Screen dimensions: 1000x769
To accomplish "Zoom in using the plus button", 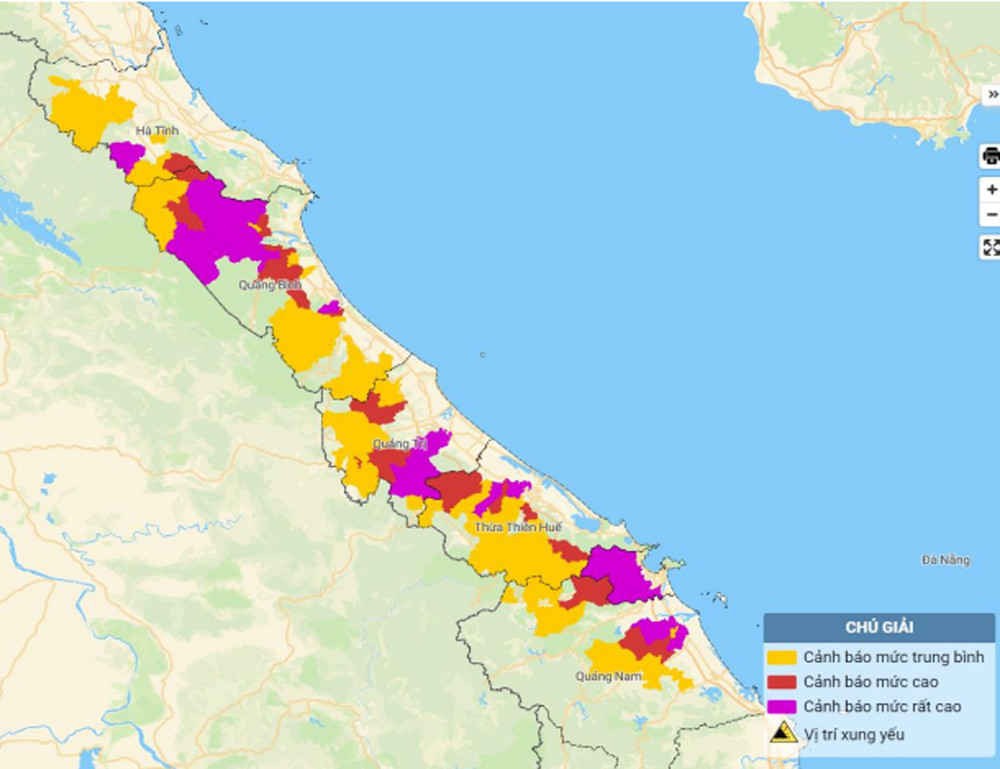I will (991, 189).
